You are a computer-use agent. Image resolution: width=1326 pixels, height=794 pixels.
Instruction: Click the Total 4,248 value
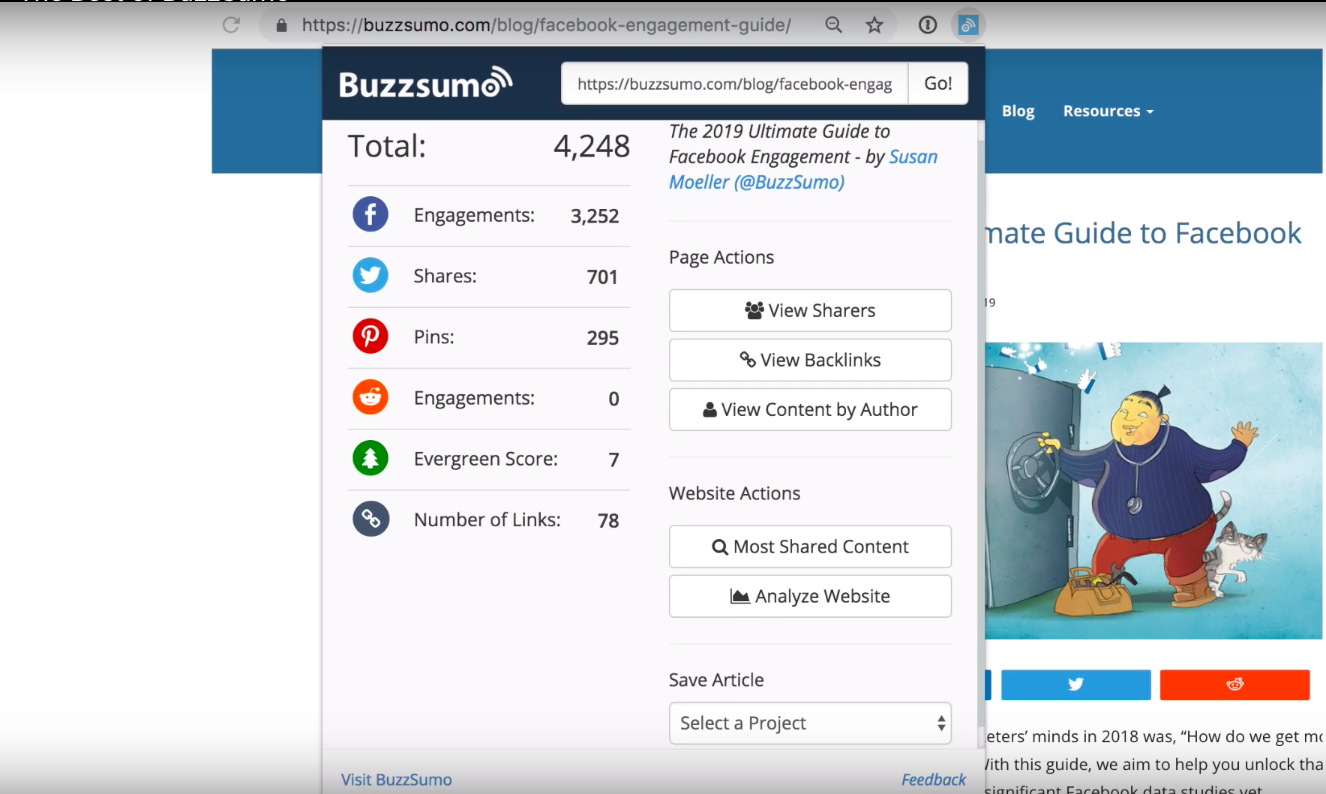coord(592,146)
